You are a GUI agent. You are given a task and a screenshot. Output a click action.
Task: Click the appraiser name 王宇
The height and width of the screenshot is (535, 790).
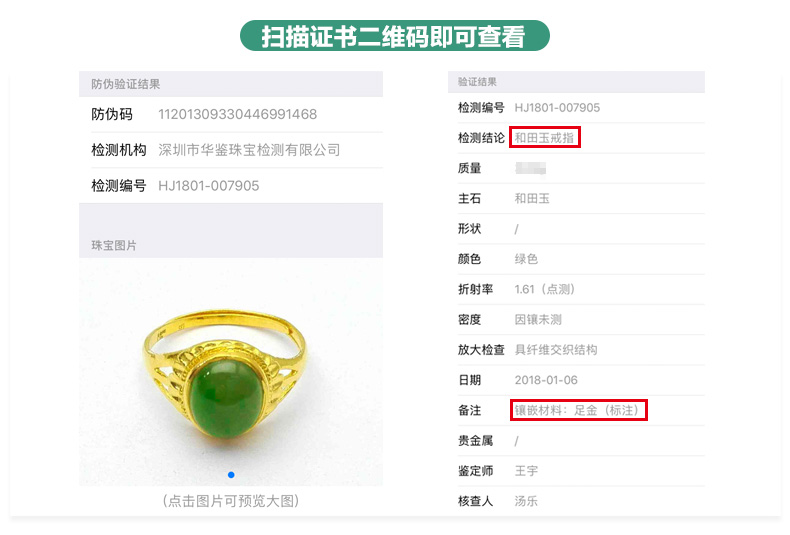point(526,471)
